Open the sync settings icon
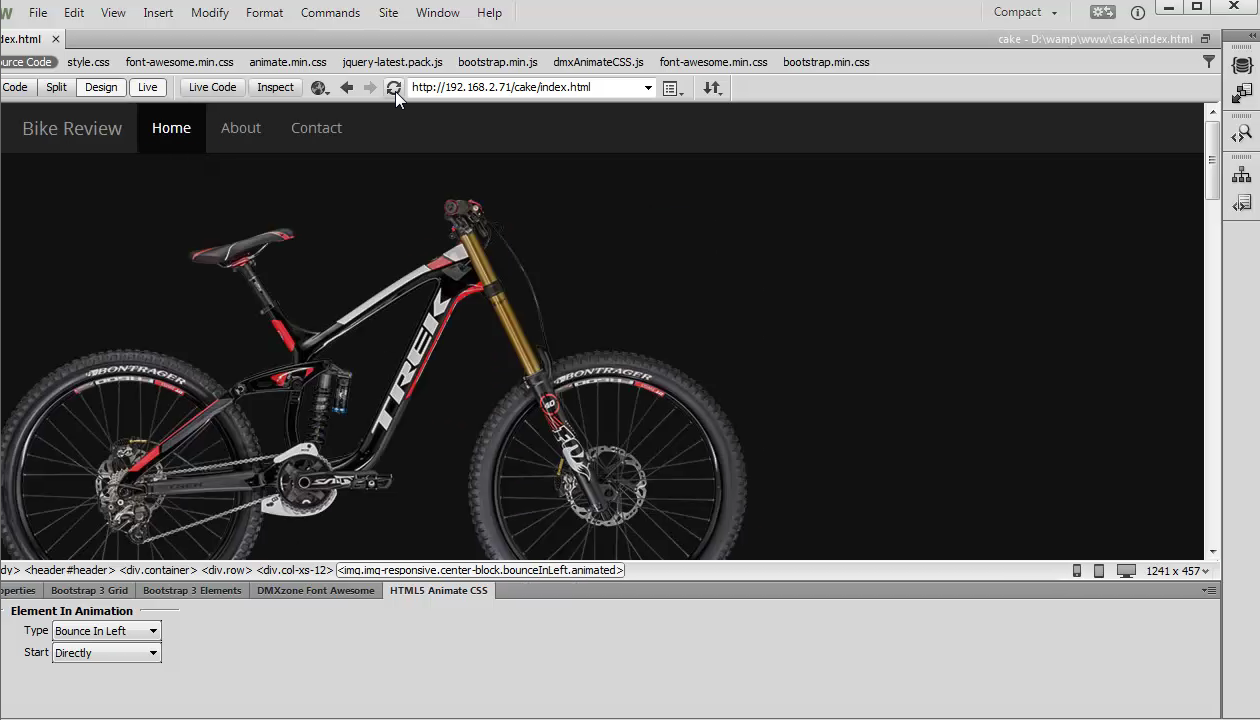 (1103, 13)
